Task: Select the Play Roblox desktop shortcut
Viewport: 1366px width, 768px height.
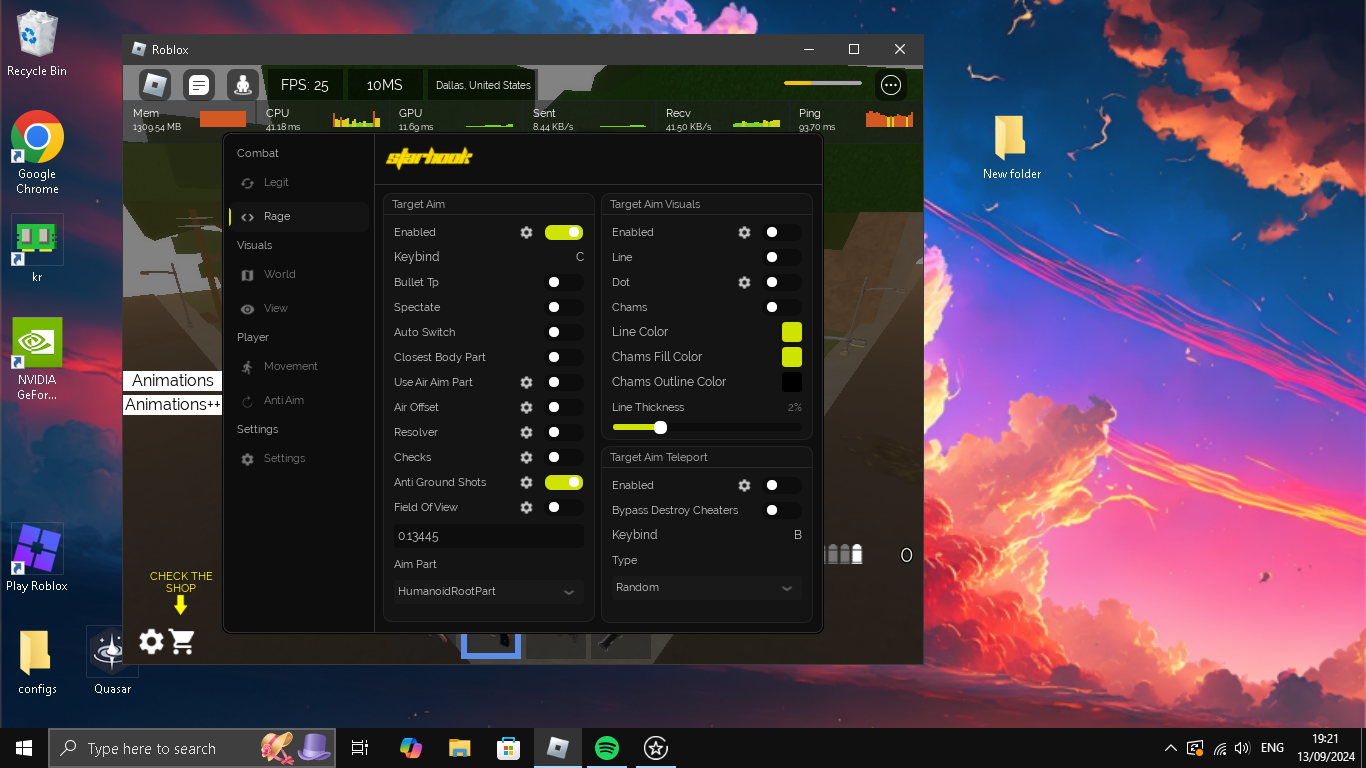Action: coord(37,558)
